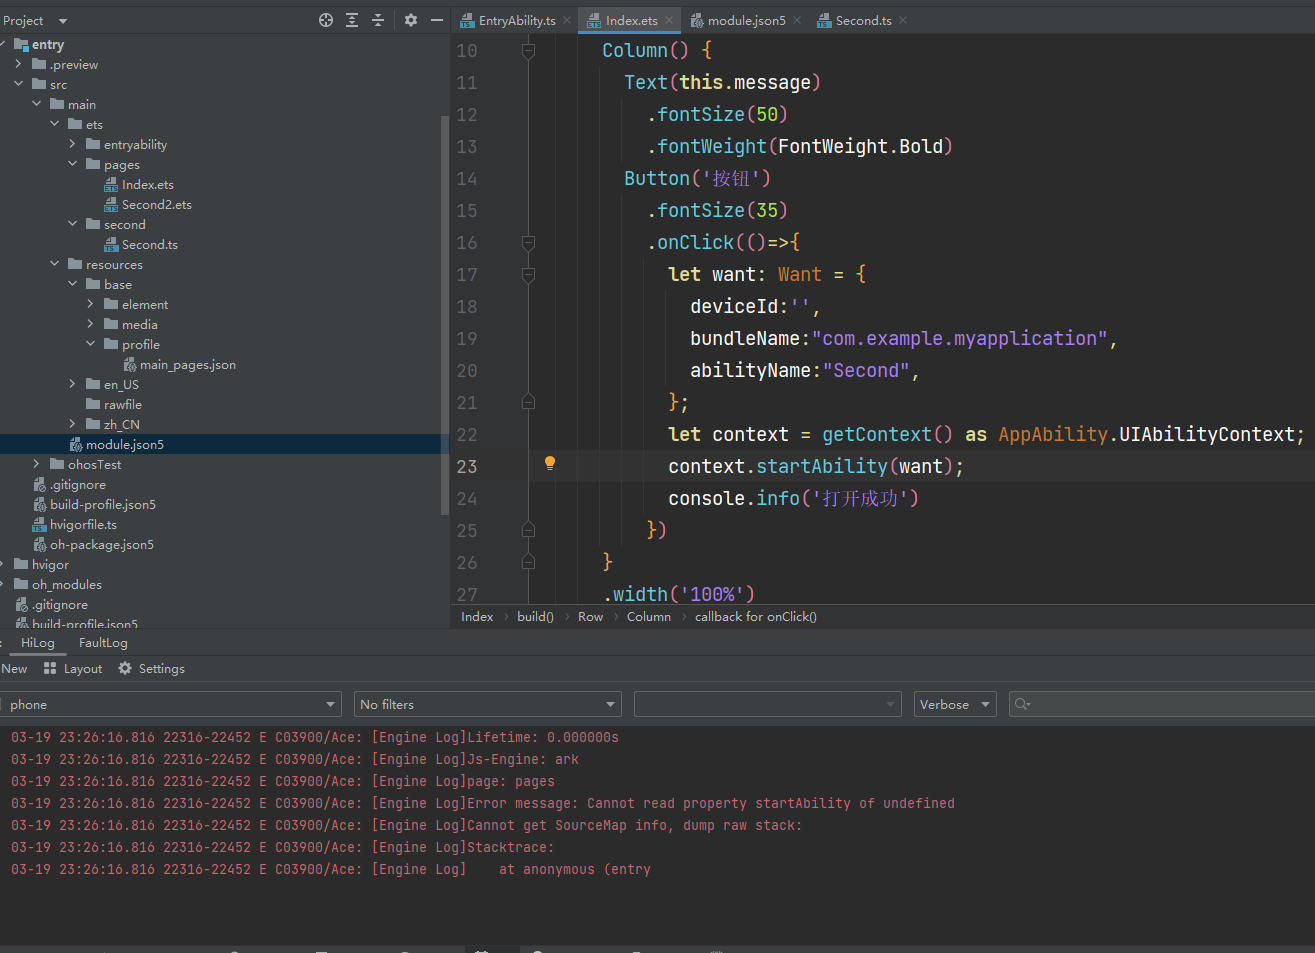Switch to the FaultLog tab
Screen dimensions: 1315x953
[103, 643]
